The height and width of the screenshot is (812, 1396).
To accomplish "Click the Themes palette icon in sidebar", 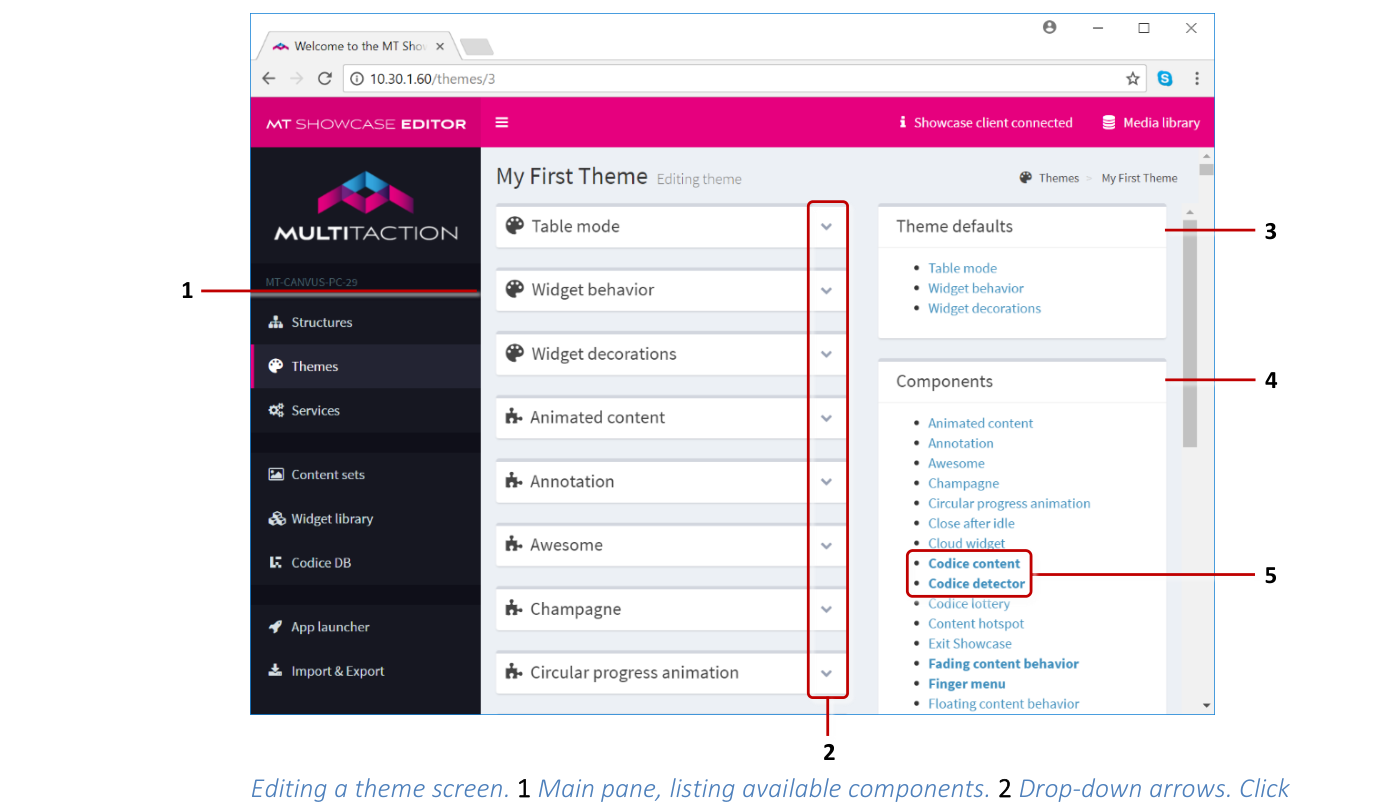I will tap(276, 366).
